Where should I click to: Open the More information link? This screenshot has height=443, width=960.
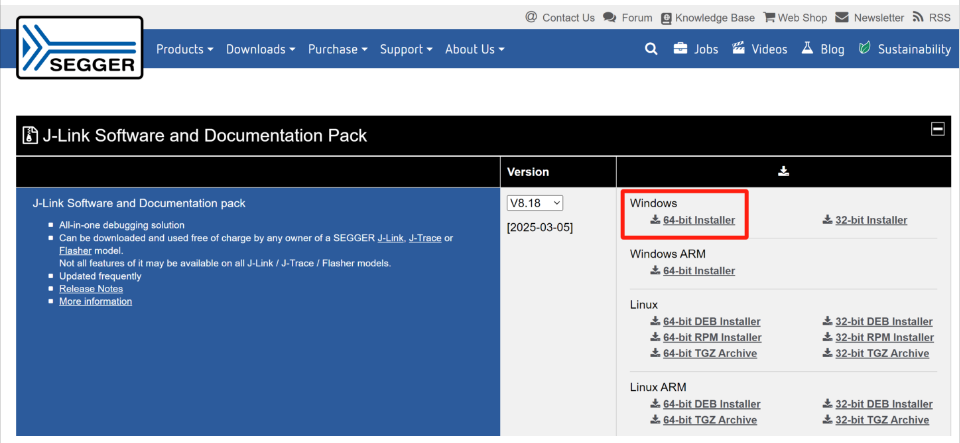click(96, 302)
